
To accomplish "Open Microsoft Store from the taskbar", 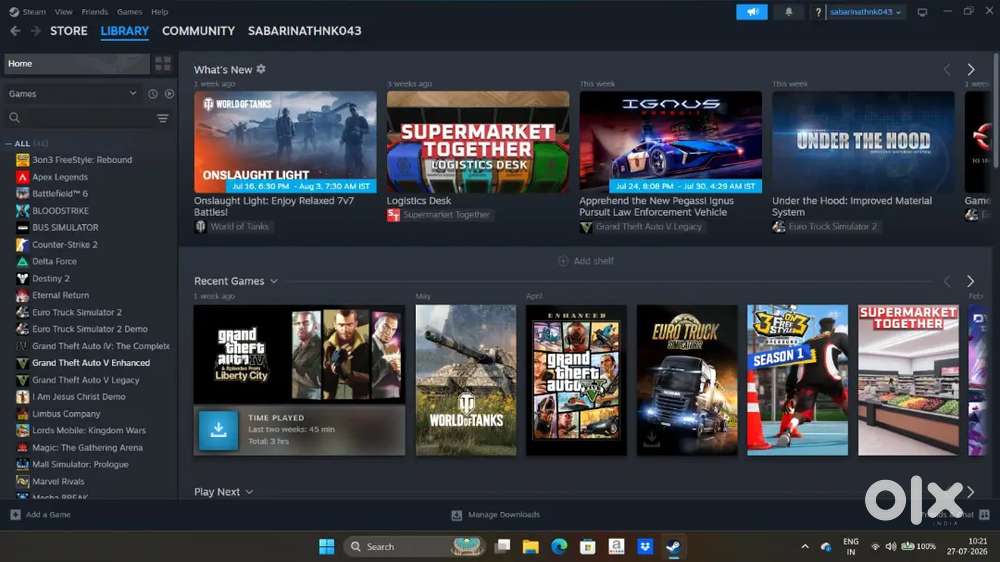I will 587,547.
